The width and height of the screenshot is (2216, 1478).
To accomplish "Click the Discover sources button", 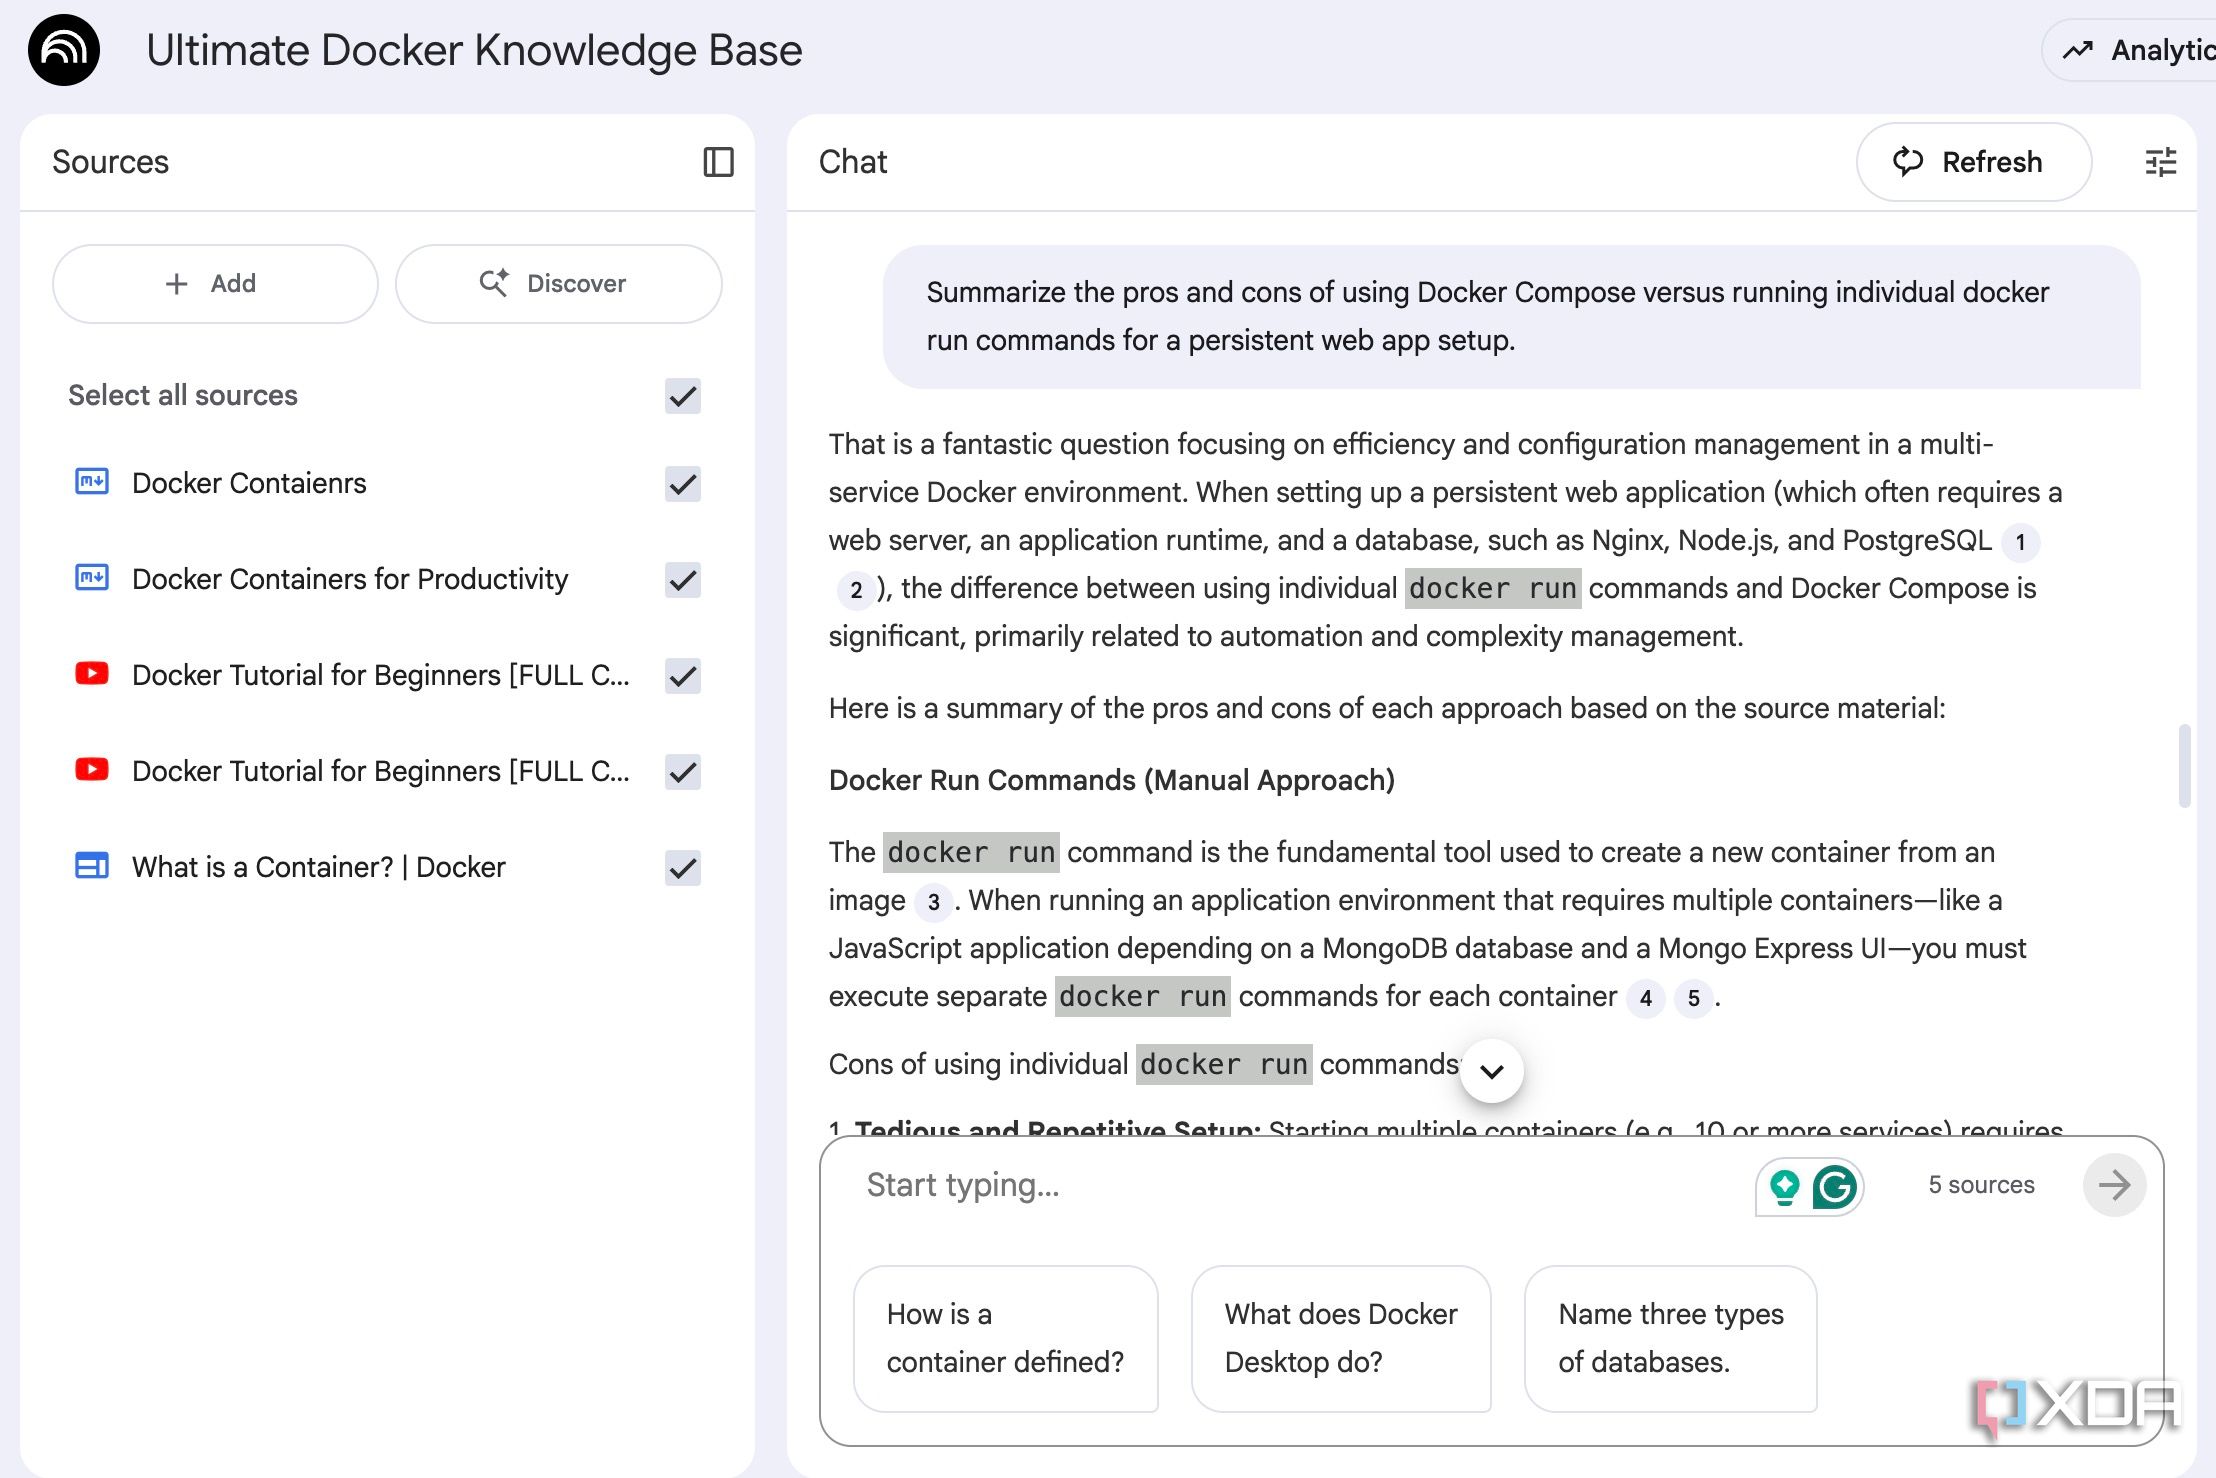I will point(558,284).
